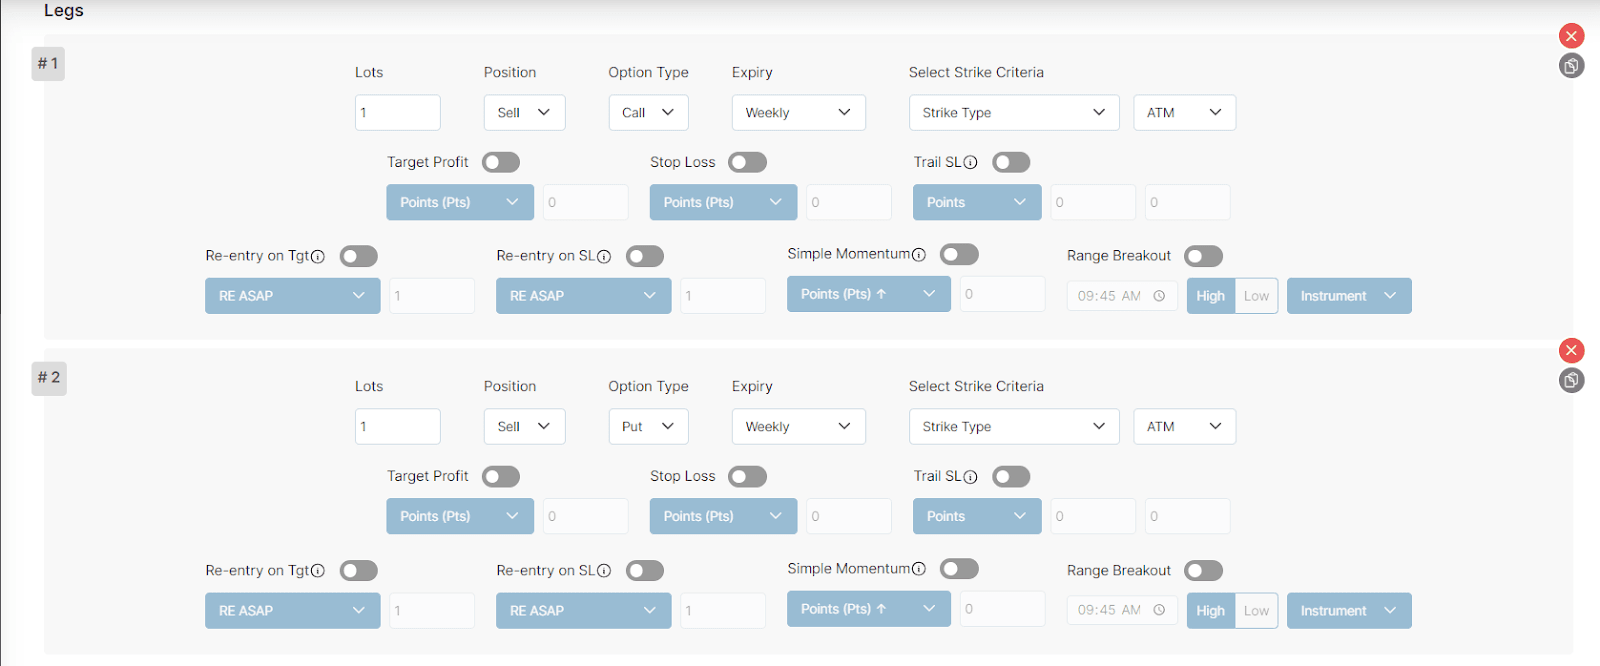1600x666 pixels.
Task: Open Position Sell dropdown in leg #1
Action: [x=524, y=113]
